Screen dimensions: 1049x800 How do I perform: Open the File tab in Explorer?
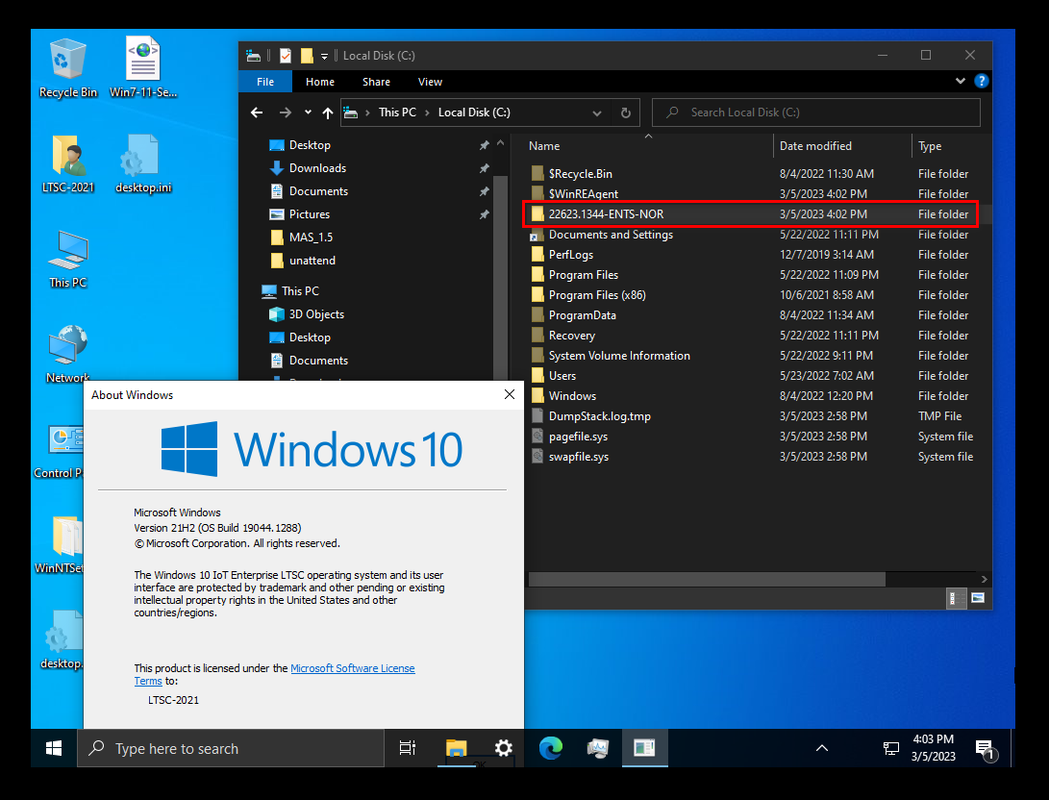[x=265, y=82]
